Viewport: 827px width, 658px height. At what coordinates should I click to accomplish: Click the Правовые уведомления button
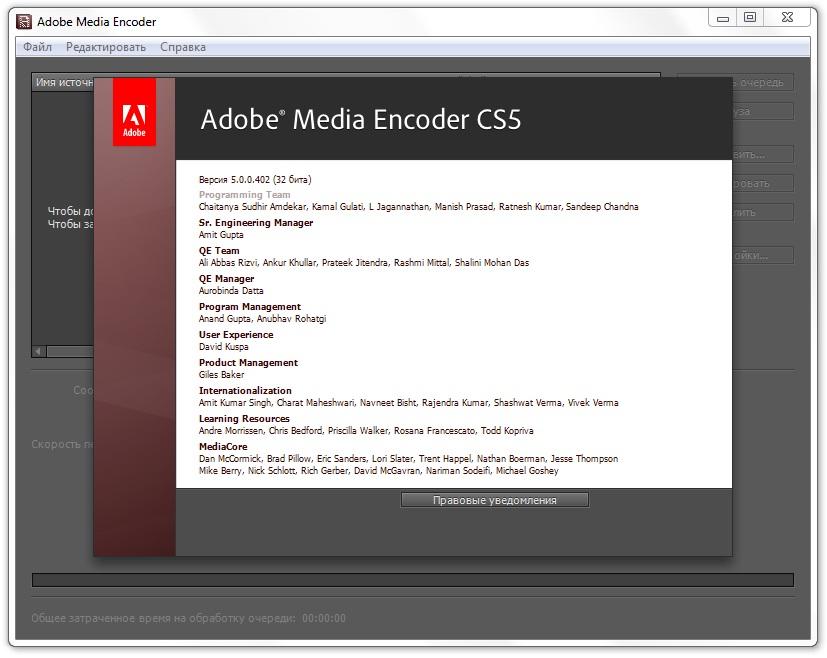[x=494, y=500]
